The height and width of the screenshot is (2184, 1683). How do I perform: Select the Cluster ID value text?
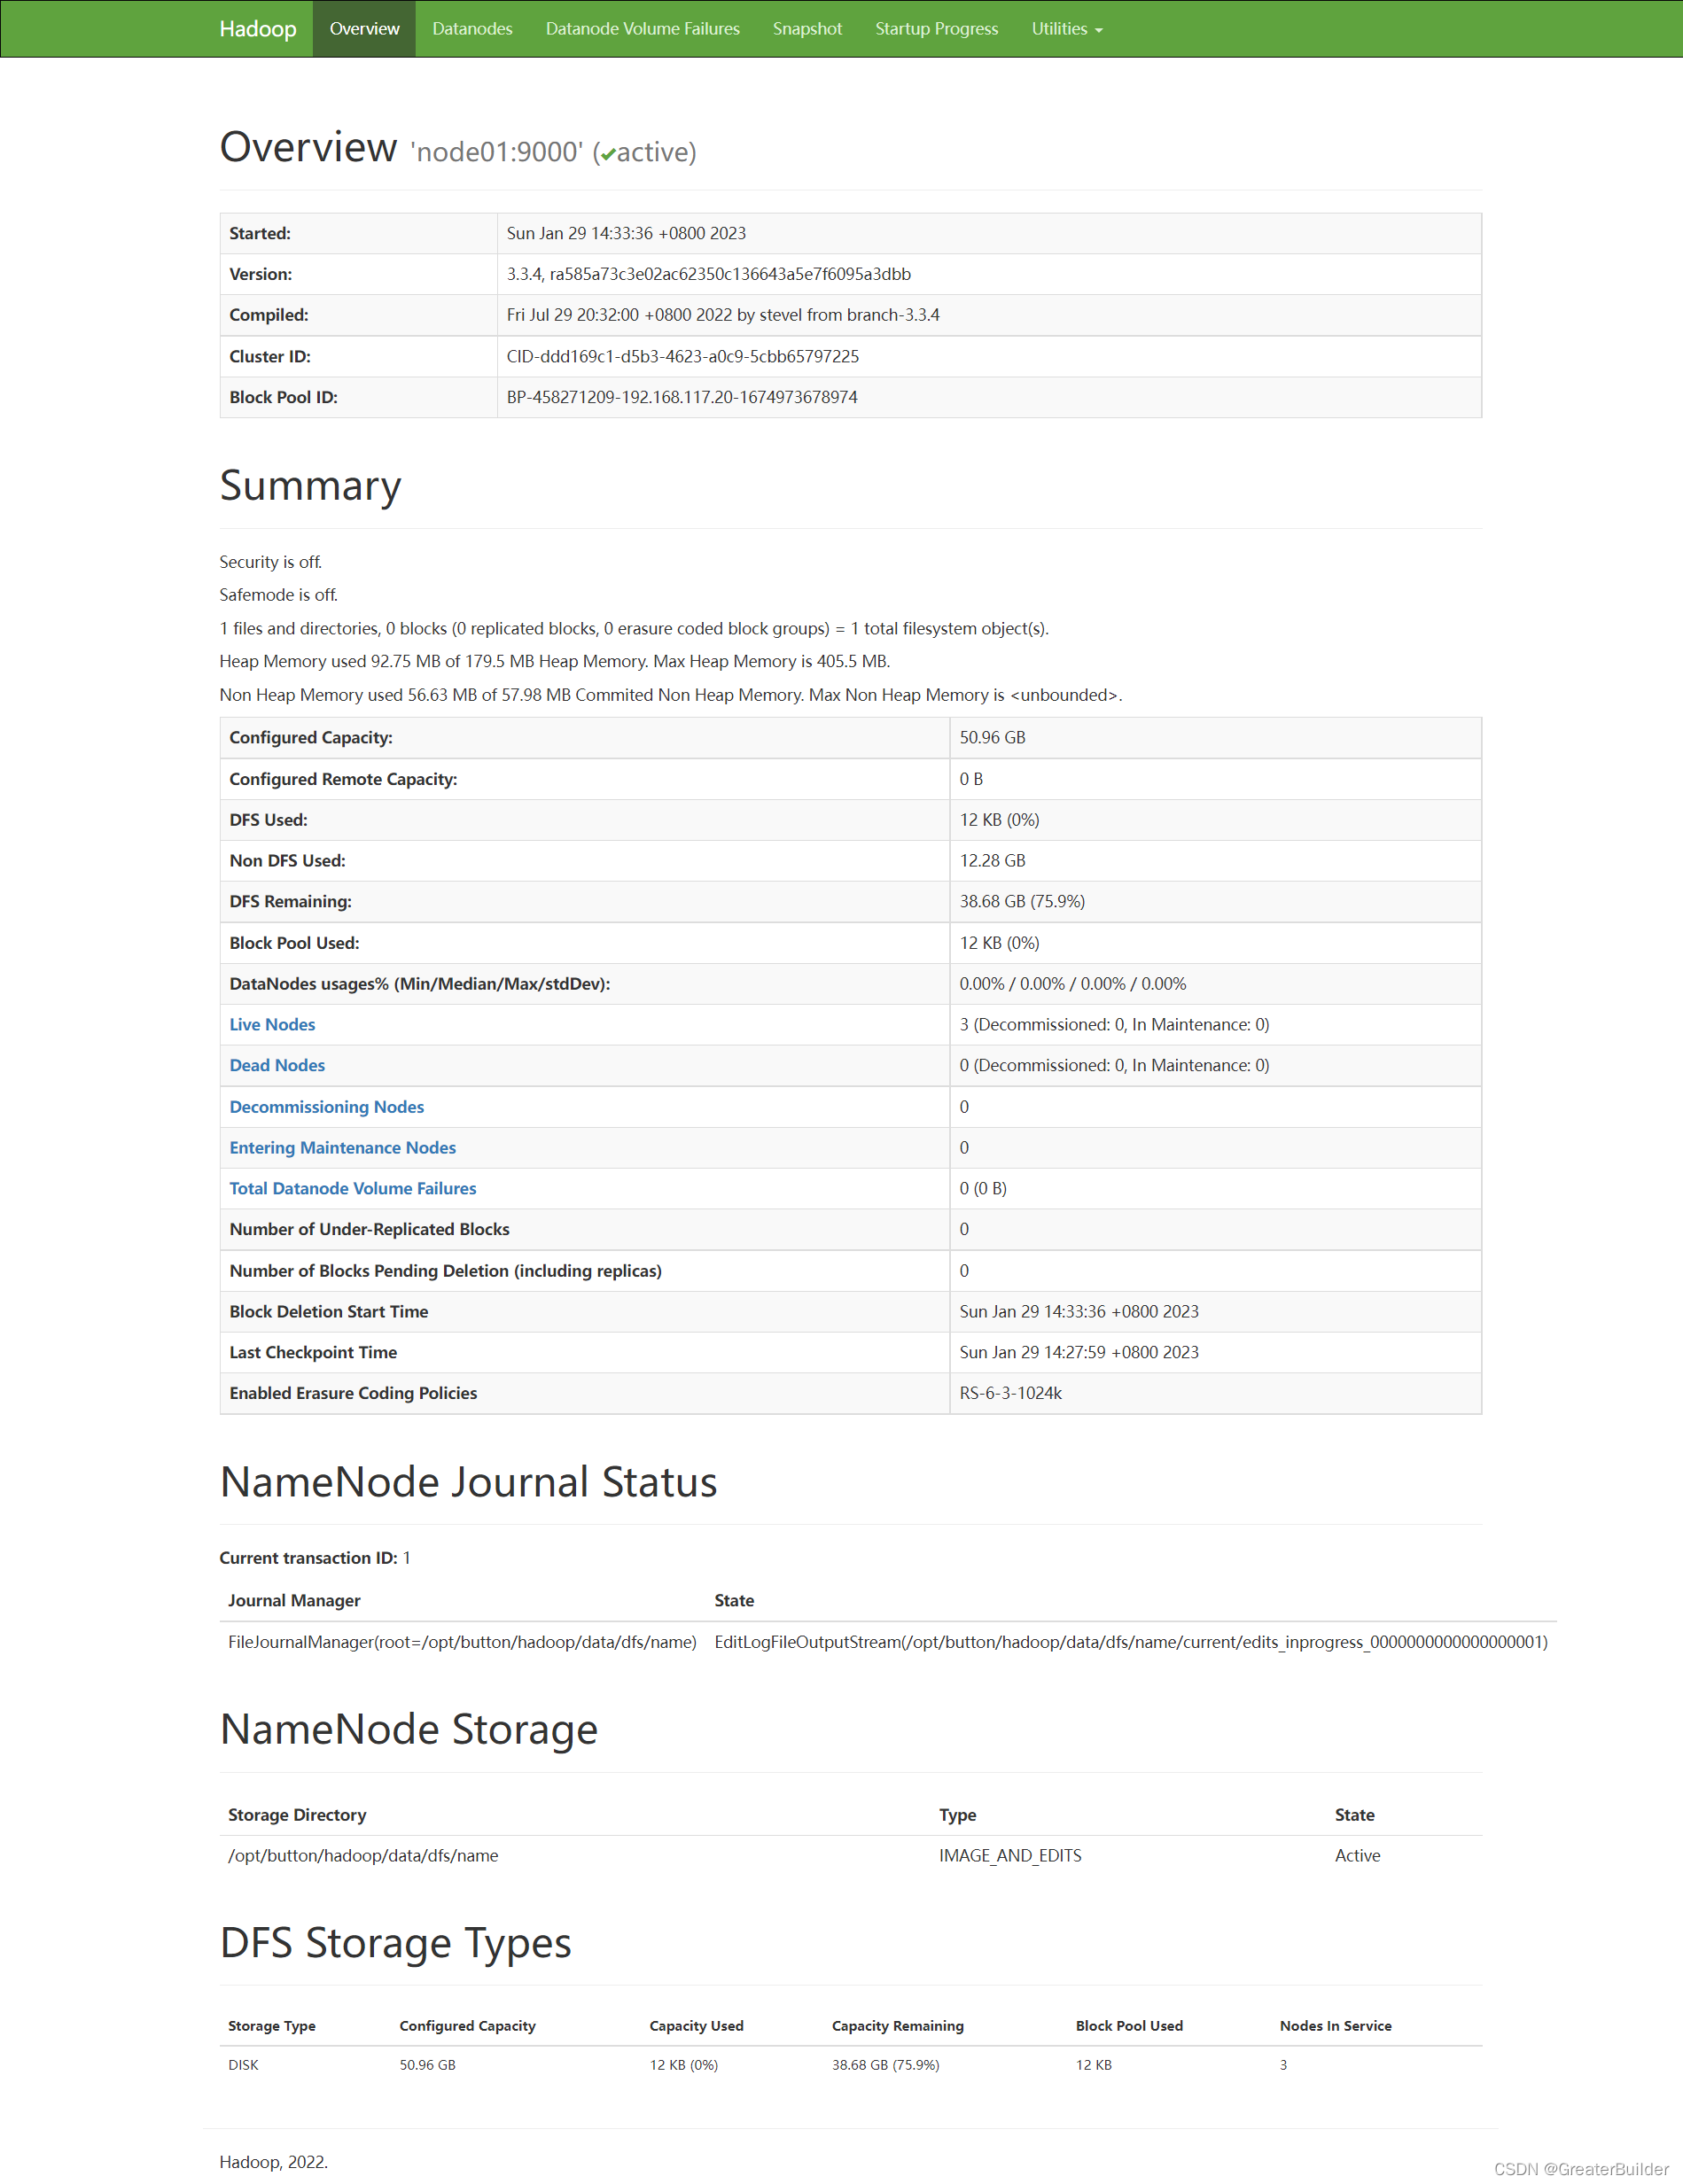[682, 356]
